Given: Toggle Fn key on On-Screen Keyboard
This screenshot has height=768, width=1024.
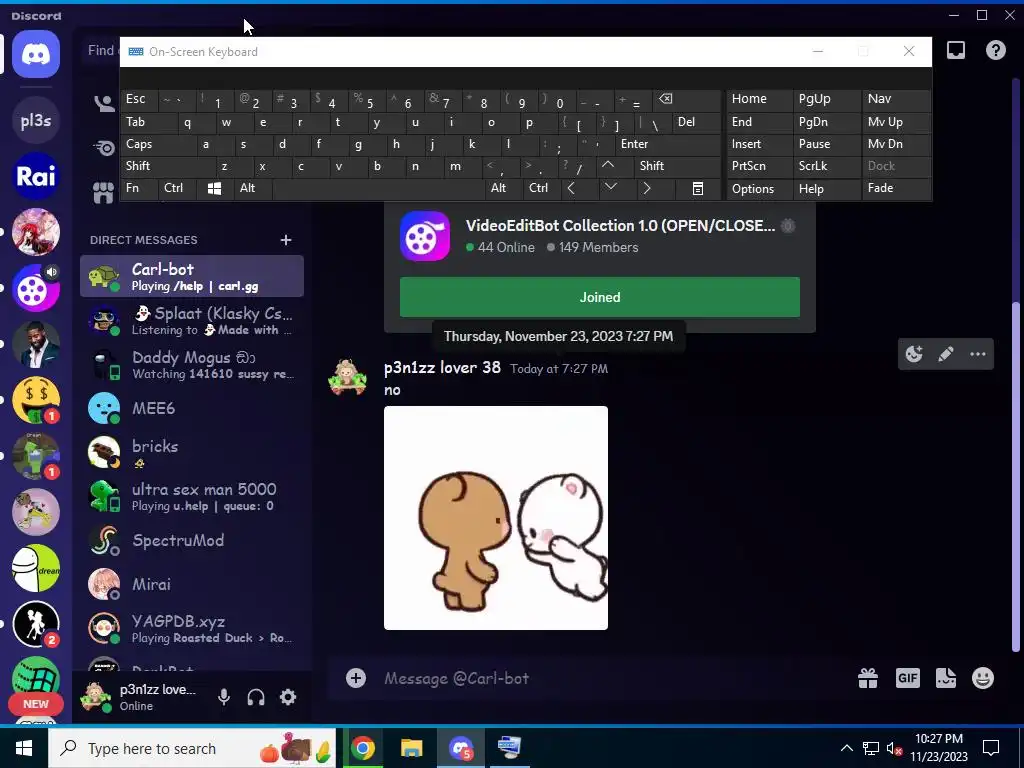Looking at the screenshot, I should (138, 188).
